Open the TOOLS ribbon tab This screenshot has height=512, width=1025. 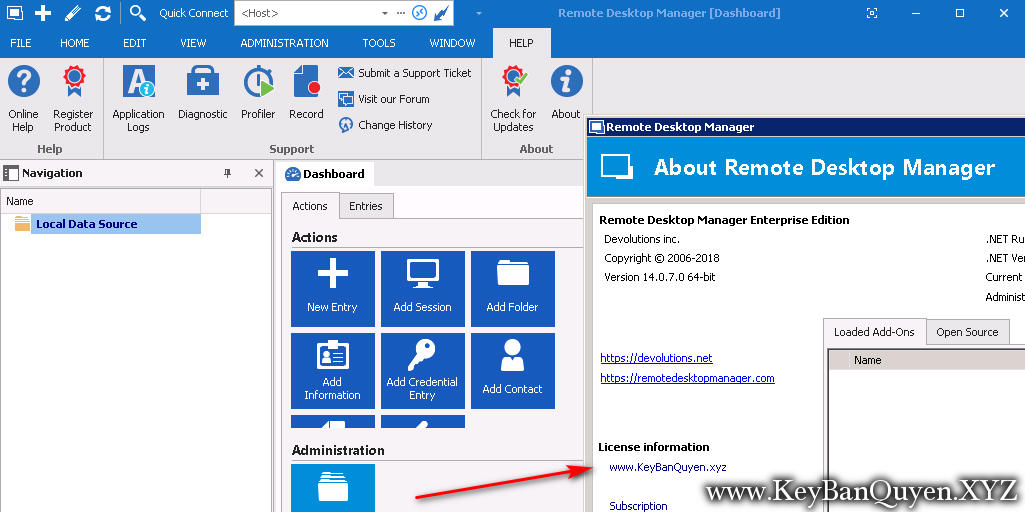(x=379, y=43)
